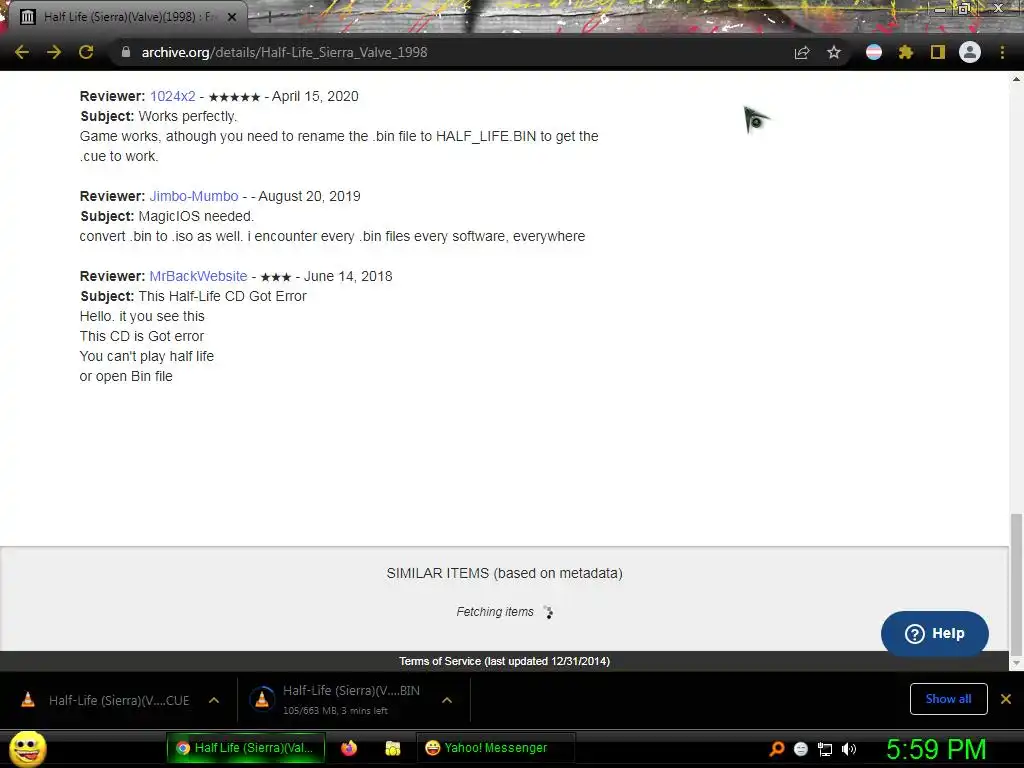Open striped flag extension icon

click(x=874, y=52)
